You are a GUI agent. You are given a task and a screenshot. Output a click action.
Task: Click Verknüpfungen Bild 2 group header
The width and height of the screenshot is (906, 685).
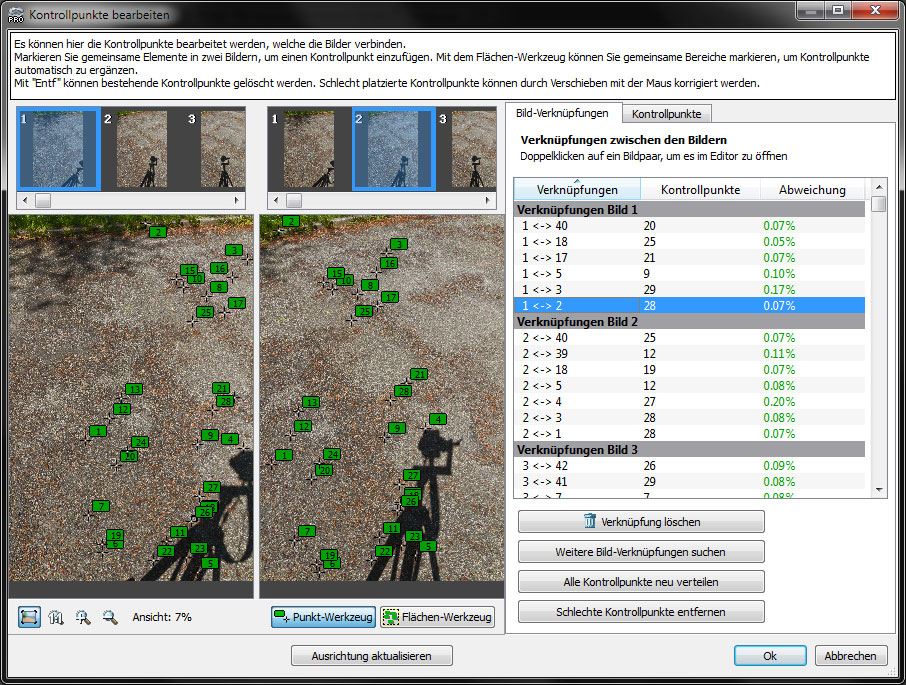point(689,322)
